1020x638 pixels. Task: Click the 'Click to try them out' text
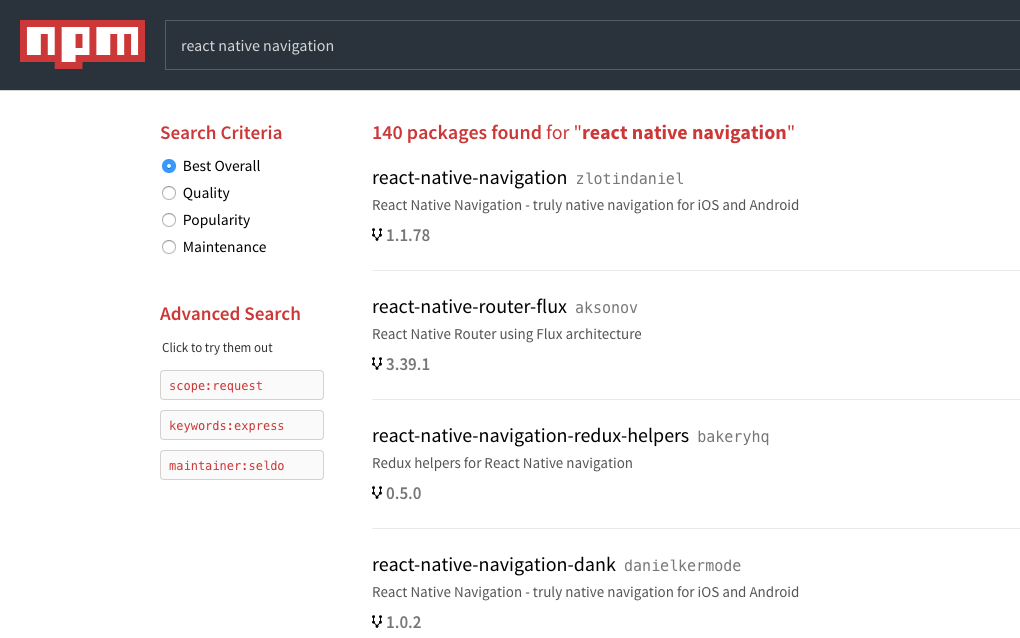(217, 347)
